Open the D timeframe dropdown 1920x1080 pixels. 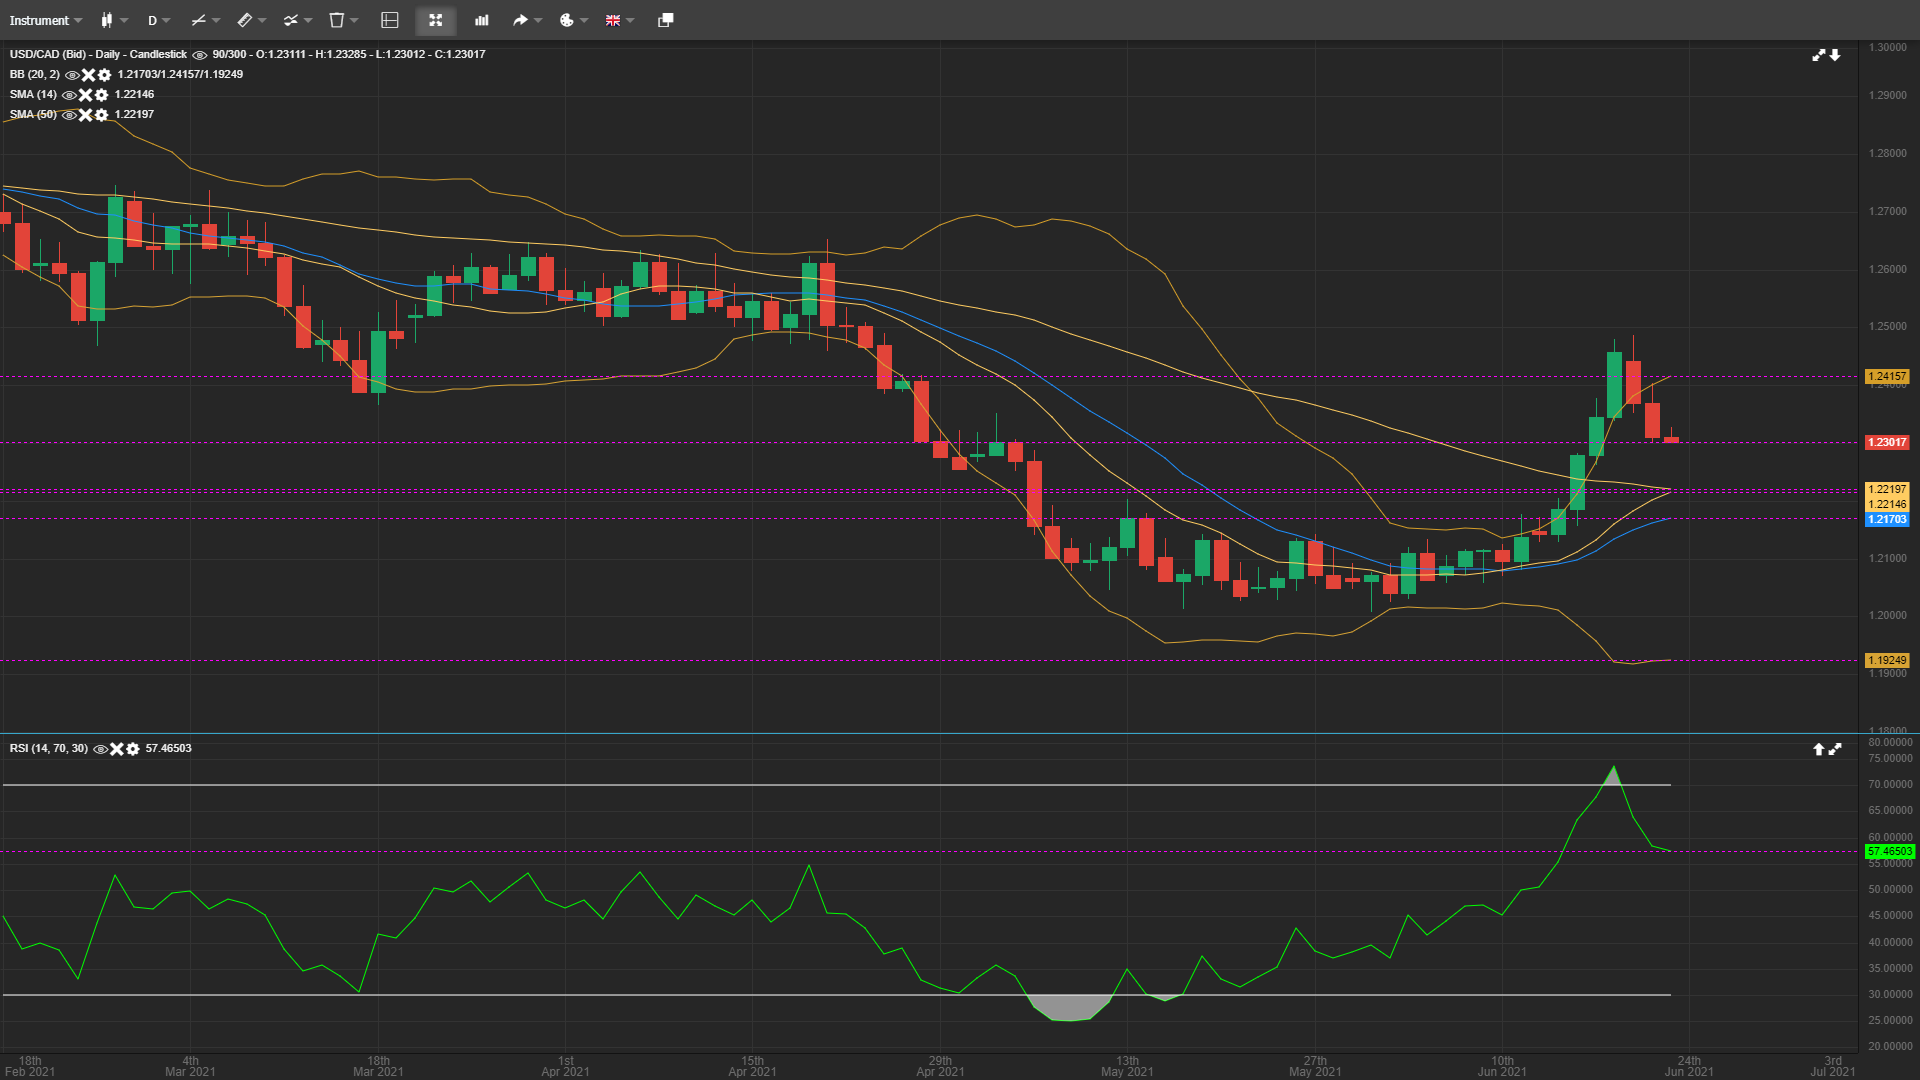click(159, 20)
